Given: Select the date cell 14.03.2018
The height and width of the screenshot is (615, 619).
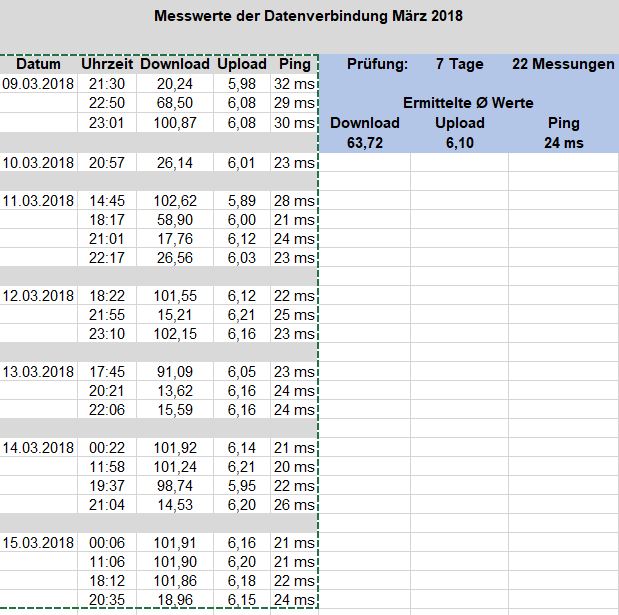Looking at the screenshot, I should (x=38, y=448).
